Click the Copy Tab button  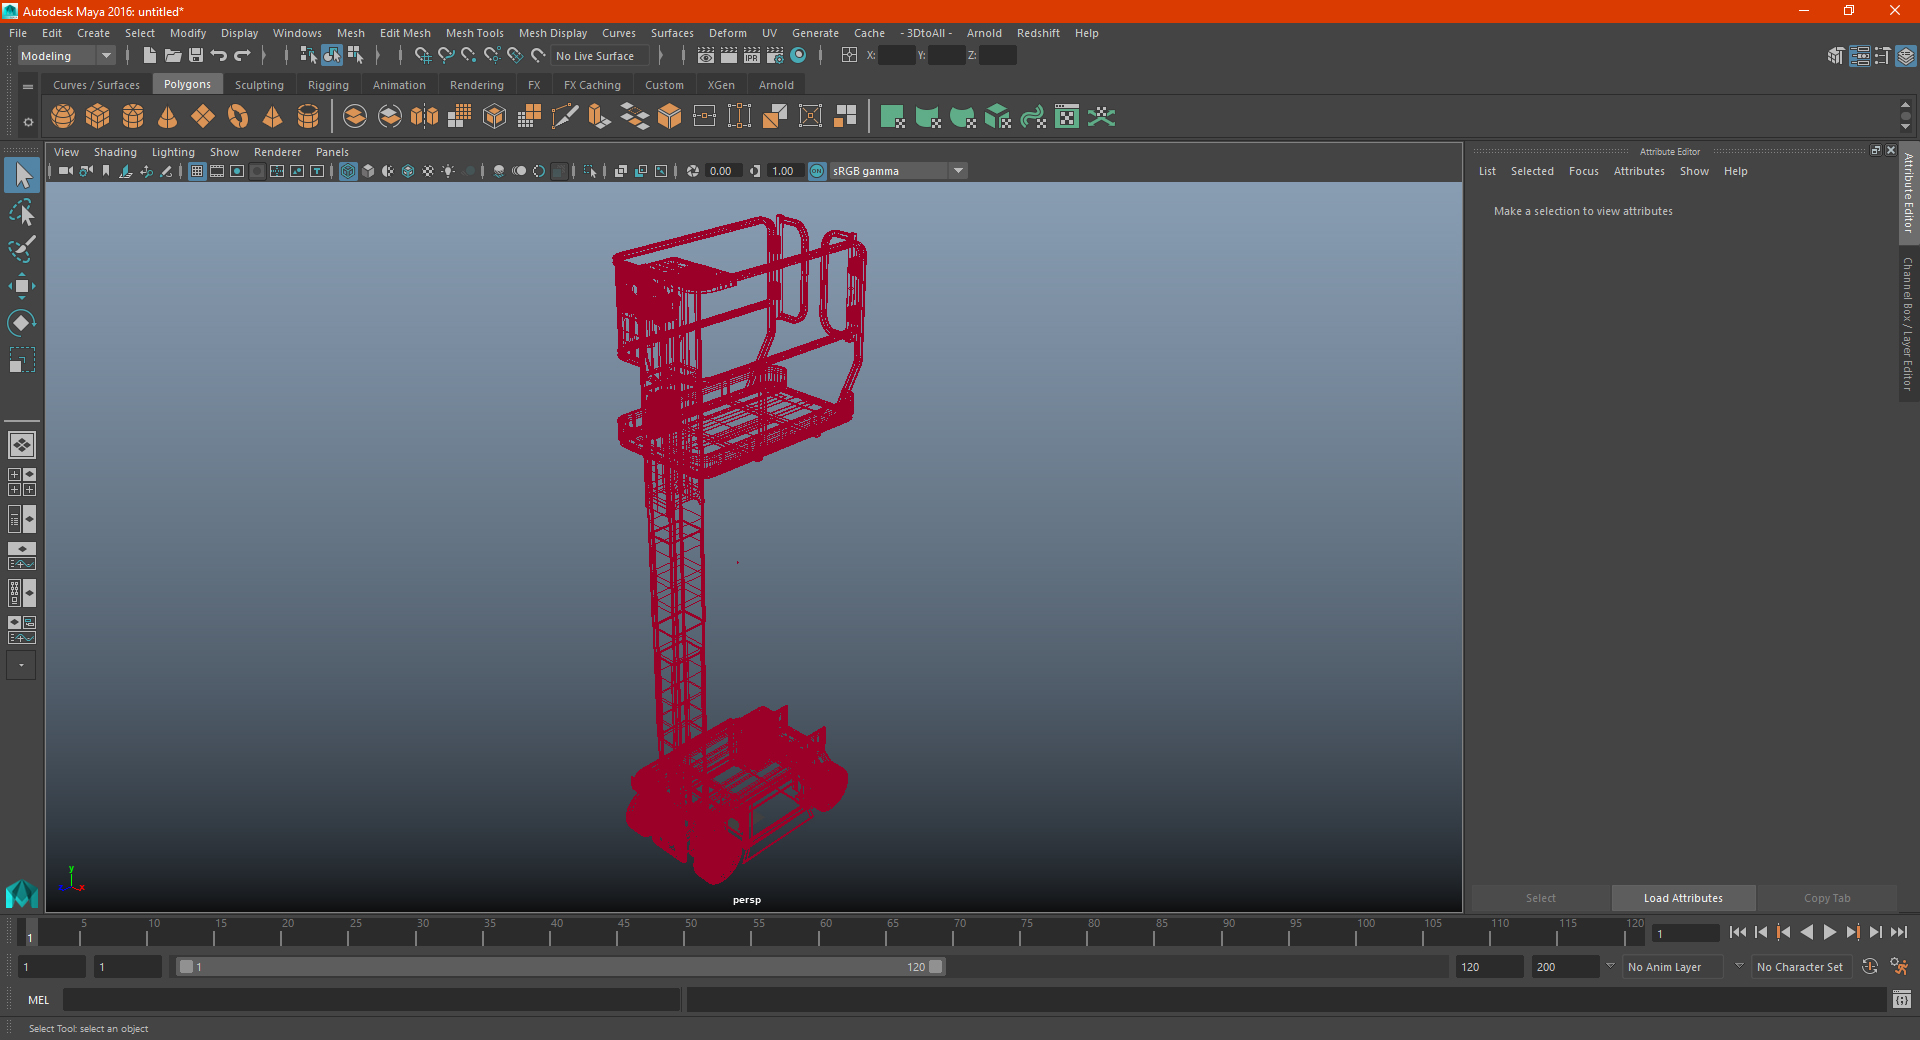(x=1827, y=898)
